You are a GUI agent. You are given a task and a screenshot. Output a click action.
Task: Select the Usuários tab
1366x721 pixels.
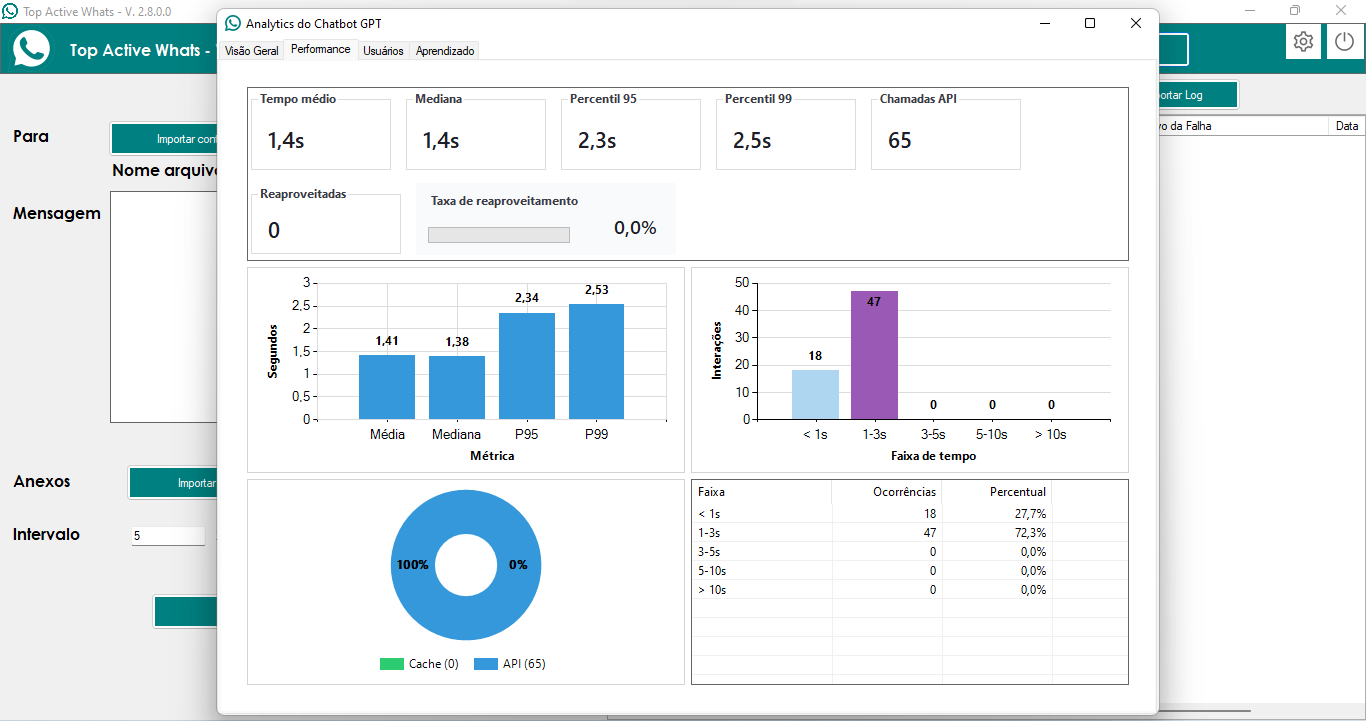[x=383, y=51]
